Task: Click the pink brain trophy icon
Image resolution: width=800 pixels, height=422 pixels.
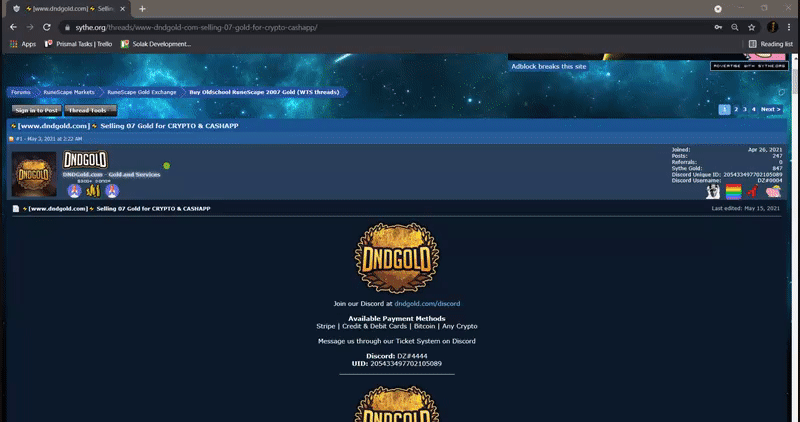Action: pyautogui.click(x=773, y=191)
